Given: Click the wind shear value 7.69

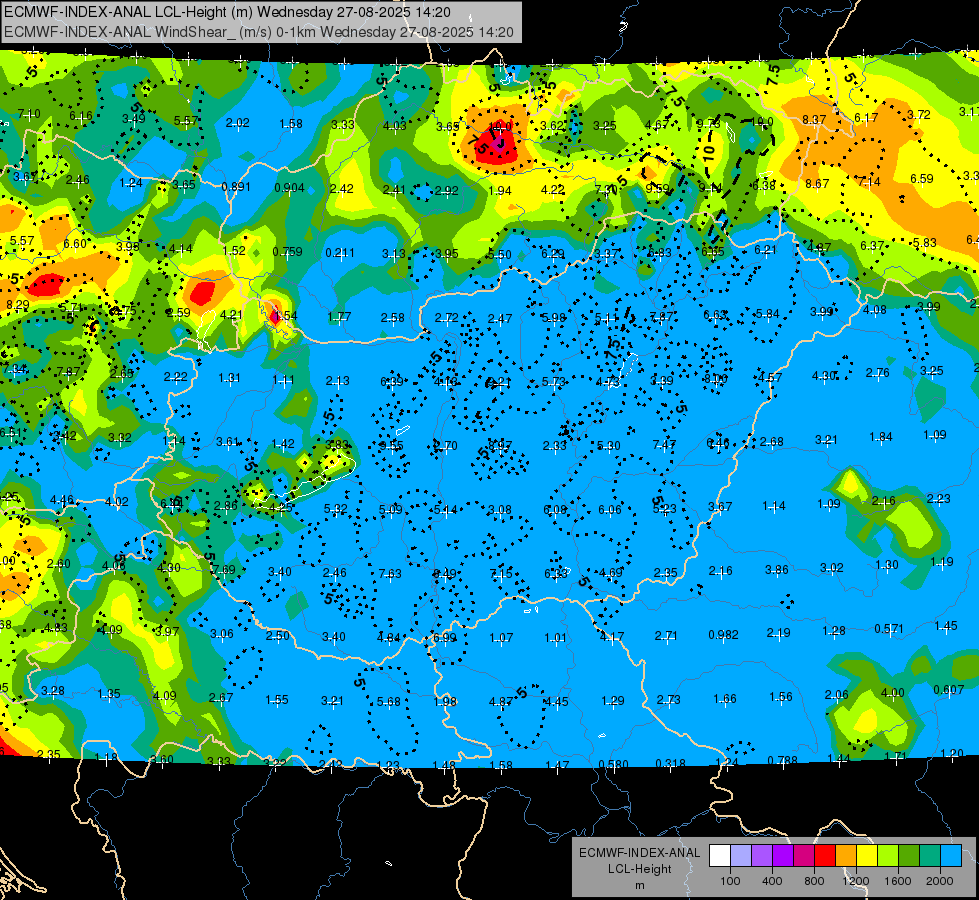Looking at the screenshot, I should pyautogui.click(x=224, y=569).
